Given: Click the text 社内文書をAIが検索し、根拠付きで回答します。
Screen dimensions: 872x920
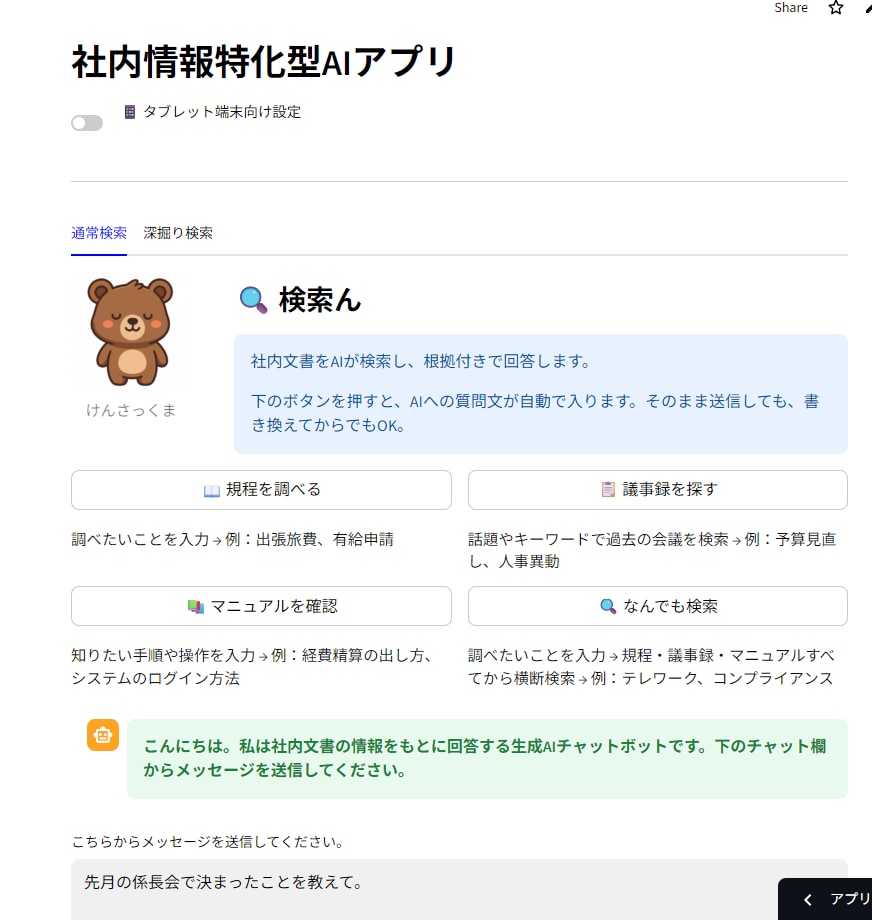Looking at the screenshot, I should [420, 361].
